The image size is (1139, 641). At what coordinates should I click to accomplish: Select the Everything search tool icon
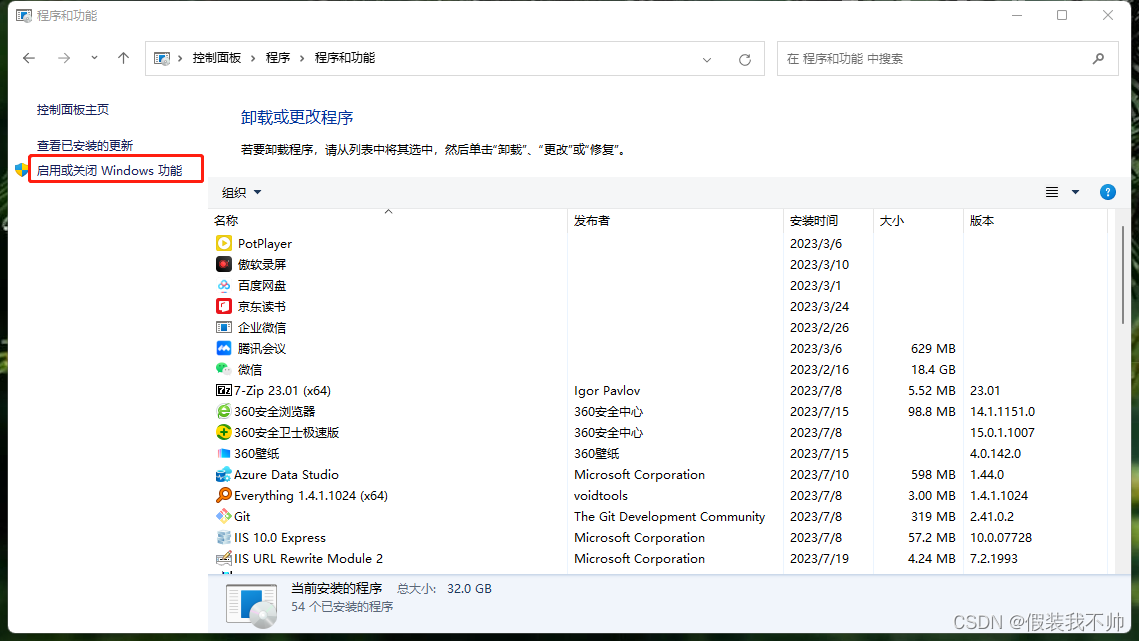pyautogui.click(x=222, y=495)
